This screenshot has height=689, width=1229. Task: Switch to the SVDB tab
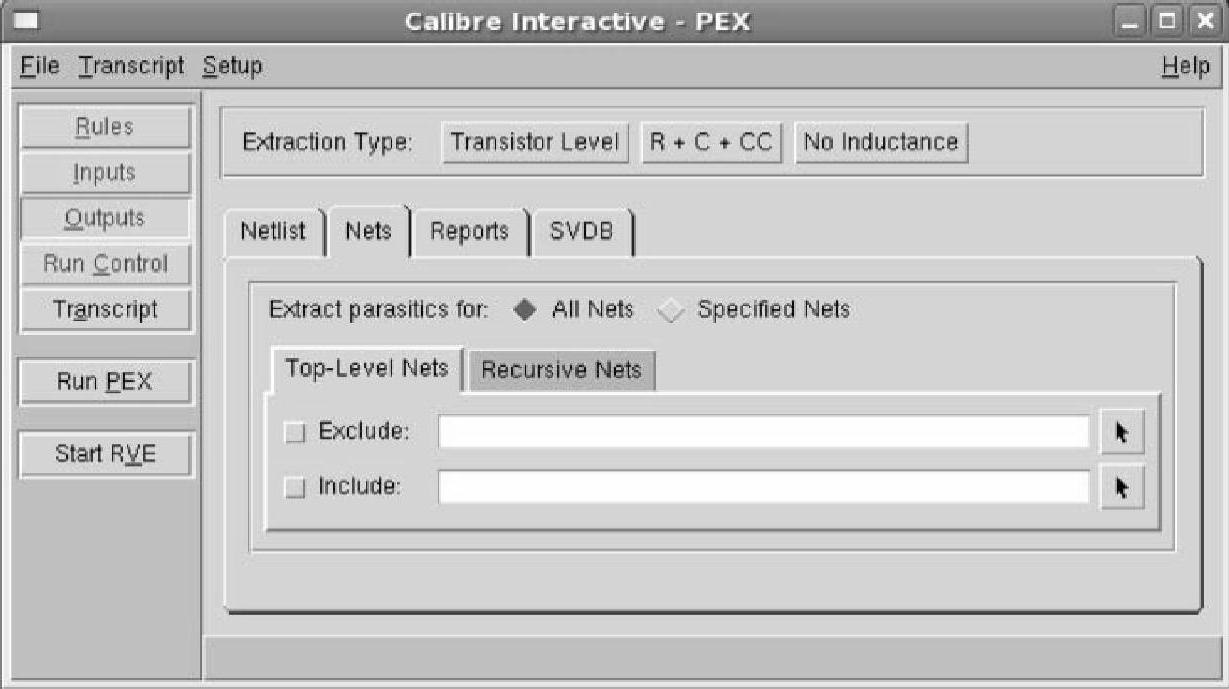(x=583, y=231)
